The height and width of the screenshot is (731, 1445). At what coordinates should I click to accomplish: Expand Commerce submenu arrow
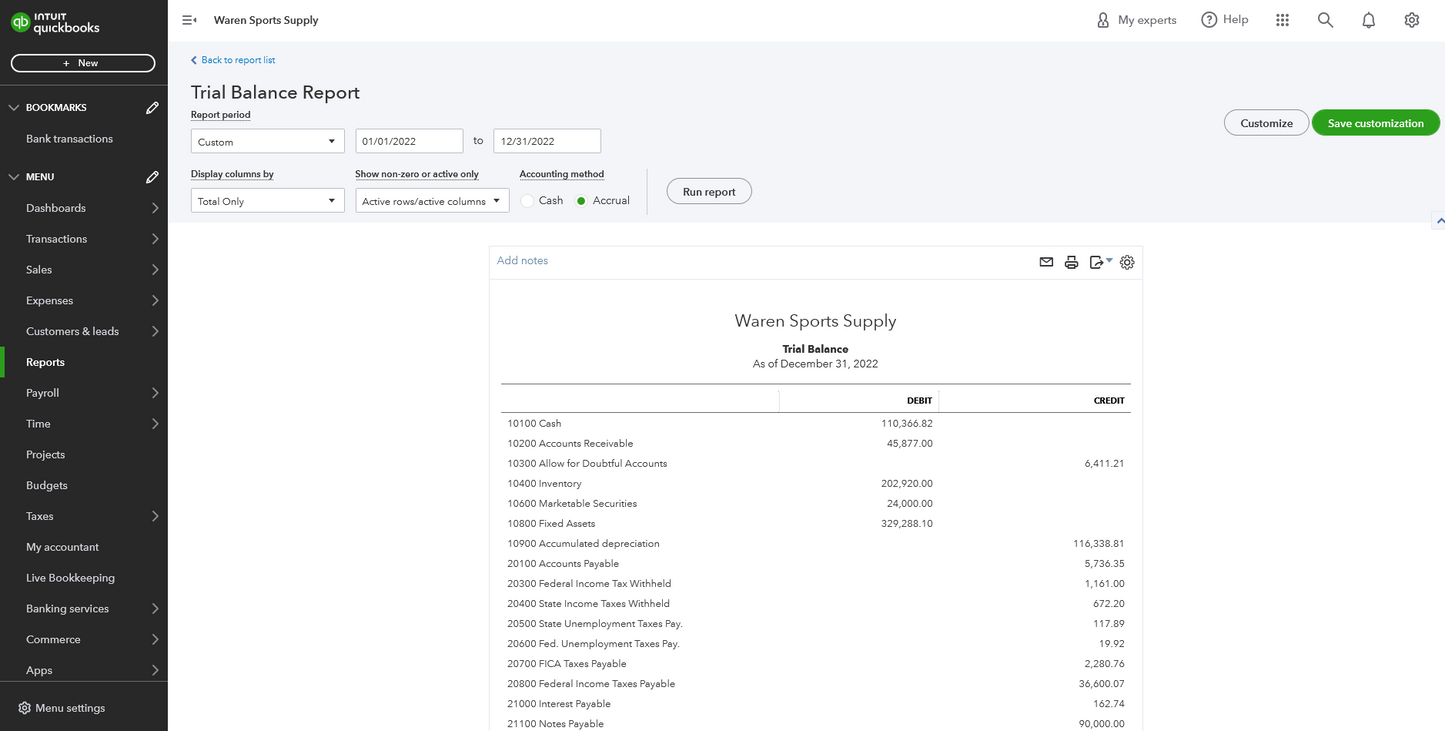155,640
